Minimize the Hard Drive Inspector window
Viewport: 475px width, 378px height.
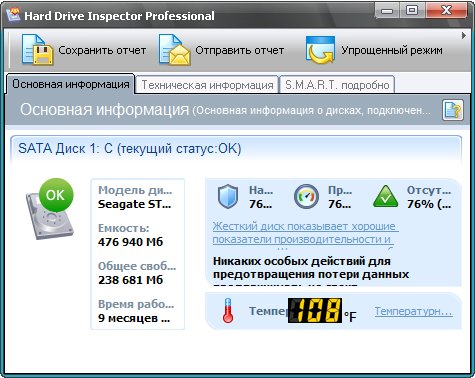[x=387, y=11]
